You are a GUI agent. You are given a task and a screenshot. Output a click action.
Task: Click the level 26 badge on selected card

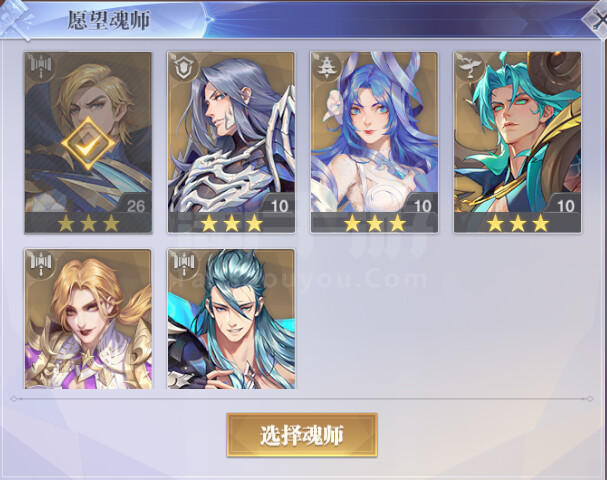[135, 206]
